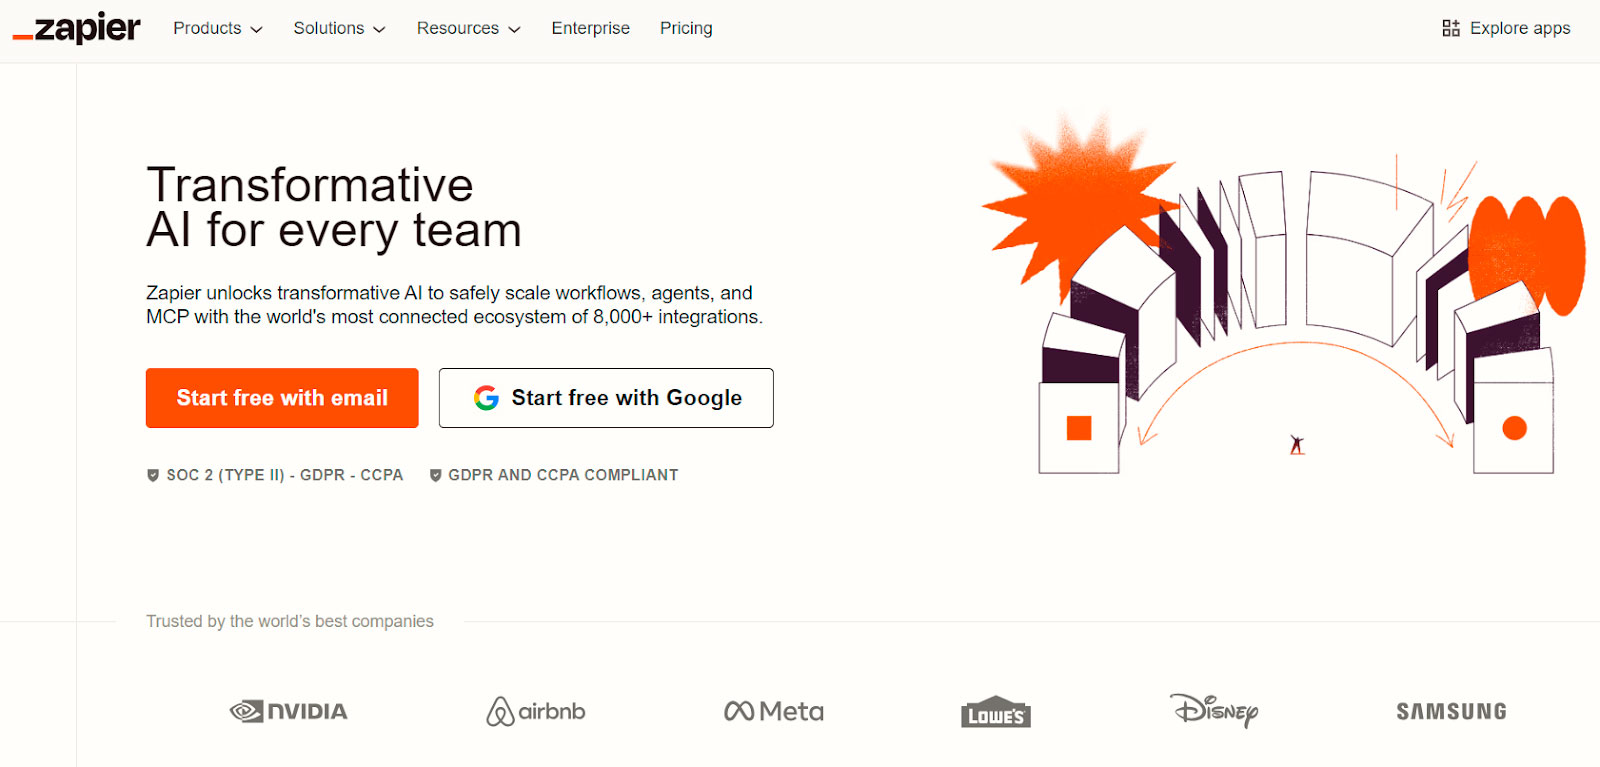Click the Airbnb logo
The width and height of the screenshot is (1600, 767).
pyautogui.click(x=536, y=711)
